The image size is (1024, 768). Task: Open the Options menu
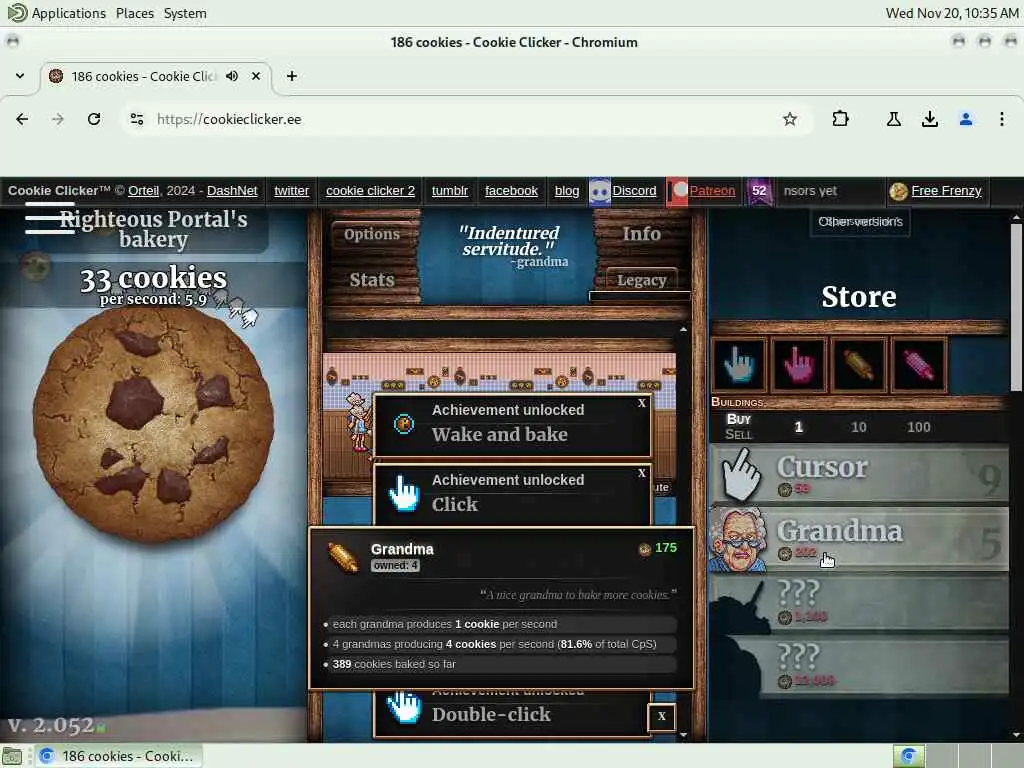point(372,234)
